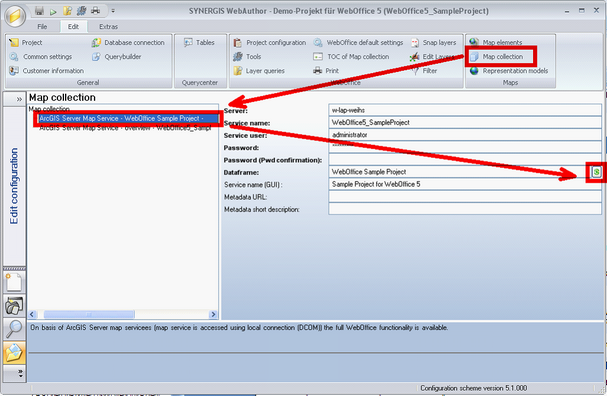
Task: Click the Password confirmation input field
Action: tap(465, 160)
